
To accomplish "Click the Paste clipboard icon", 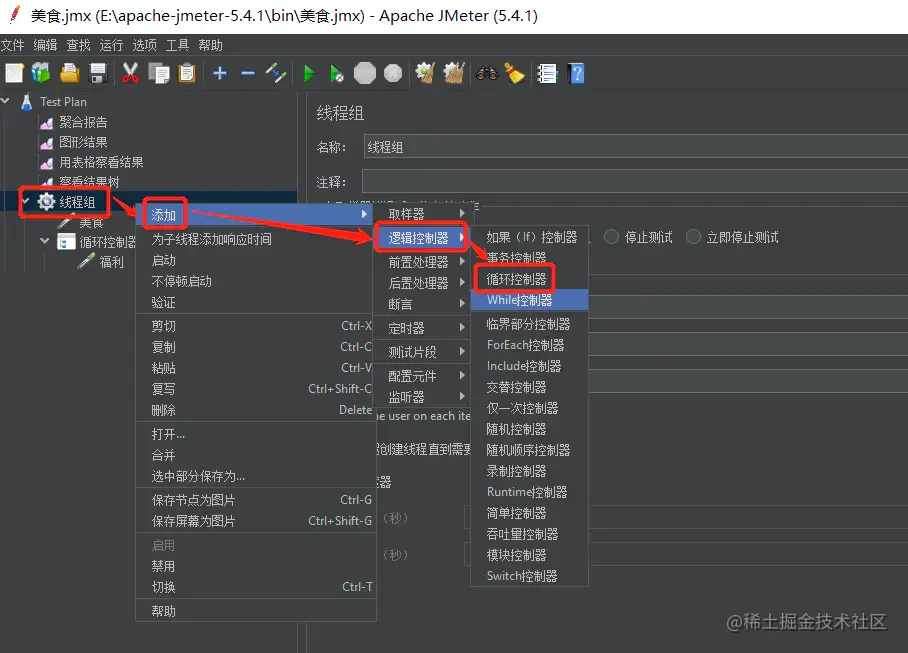I will [x=186, y=74].
